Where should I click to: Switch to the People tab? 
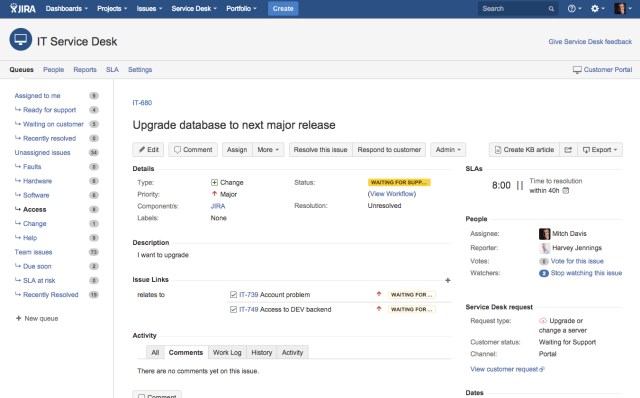[x=53, y=70]
